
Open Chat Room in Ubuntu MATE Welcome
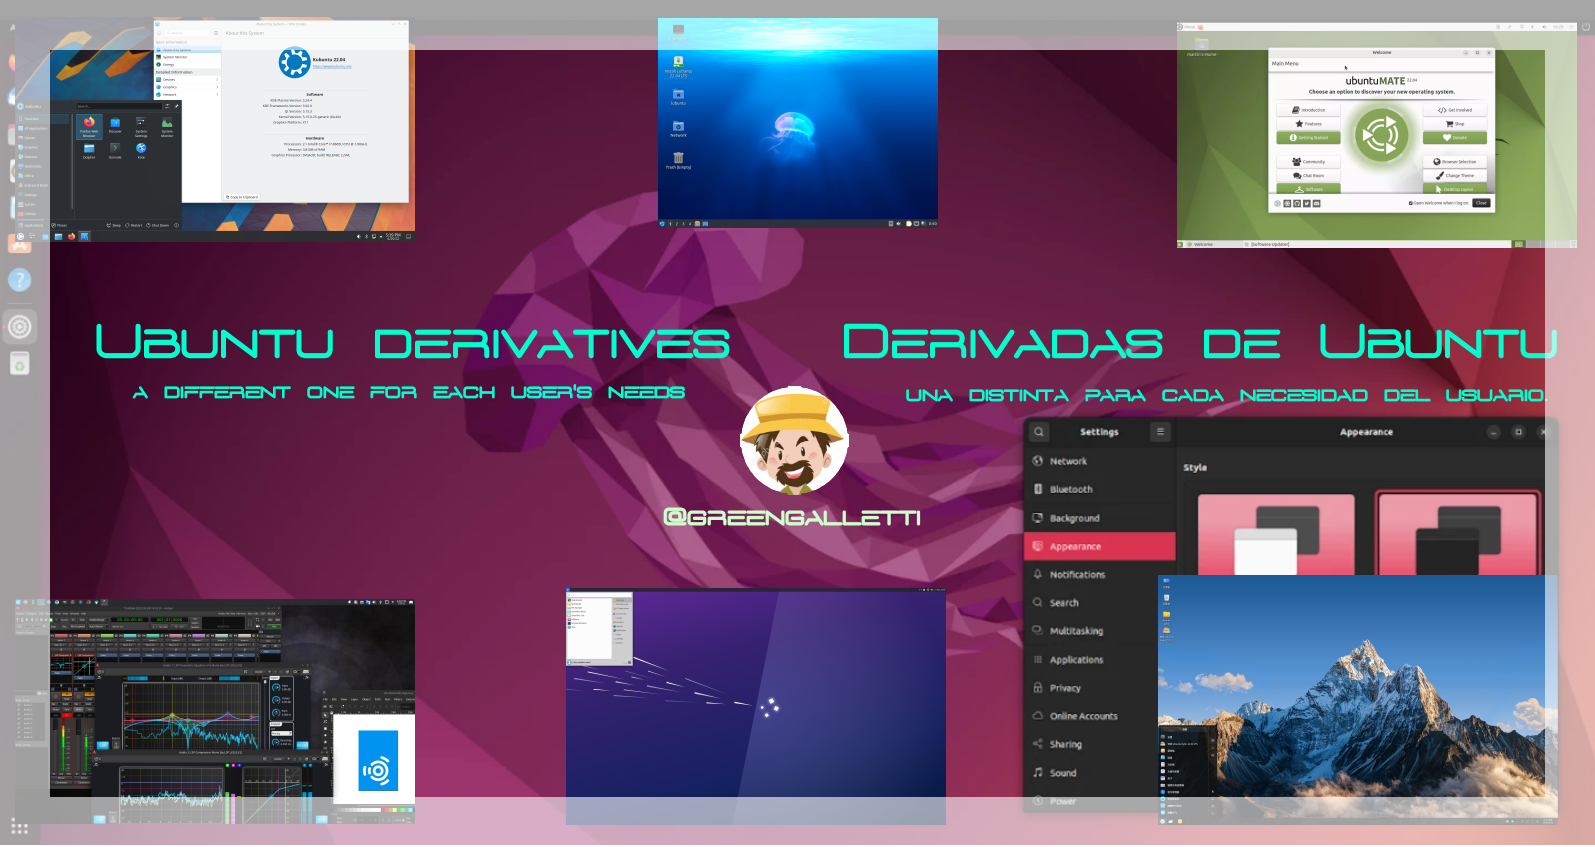click(1308, 175)
